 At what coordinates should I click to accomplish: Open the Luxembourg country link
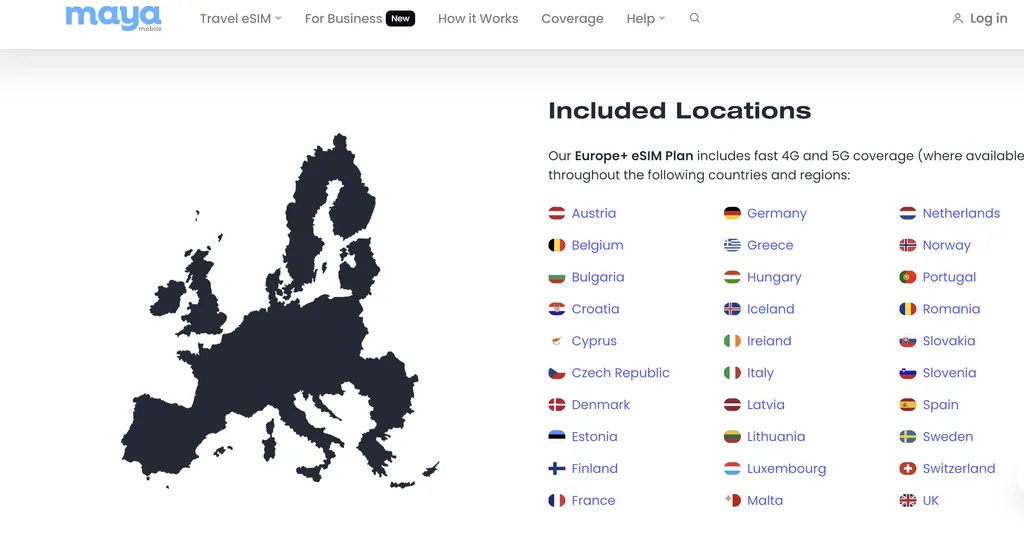(x=786, y=468)
